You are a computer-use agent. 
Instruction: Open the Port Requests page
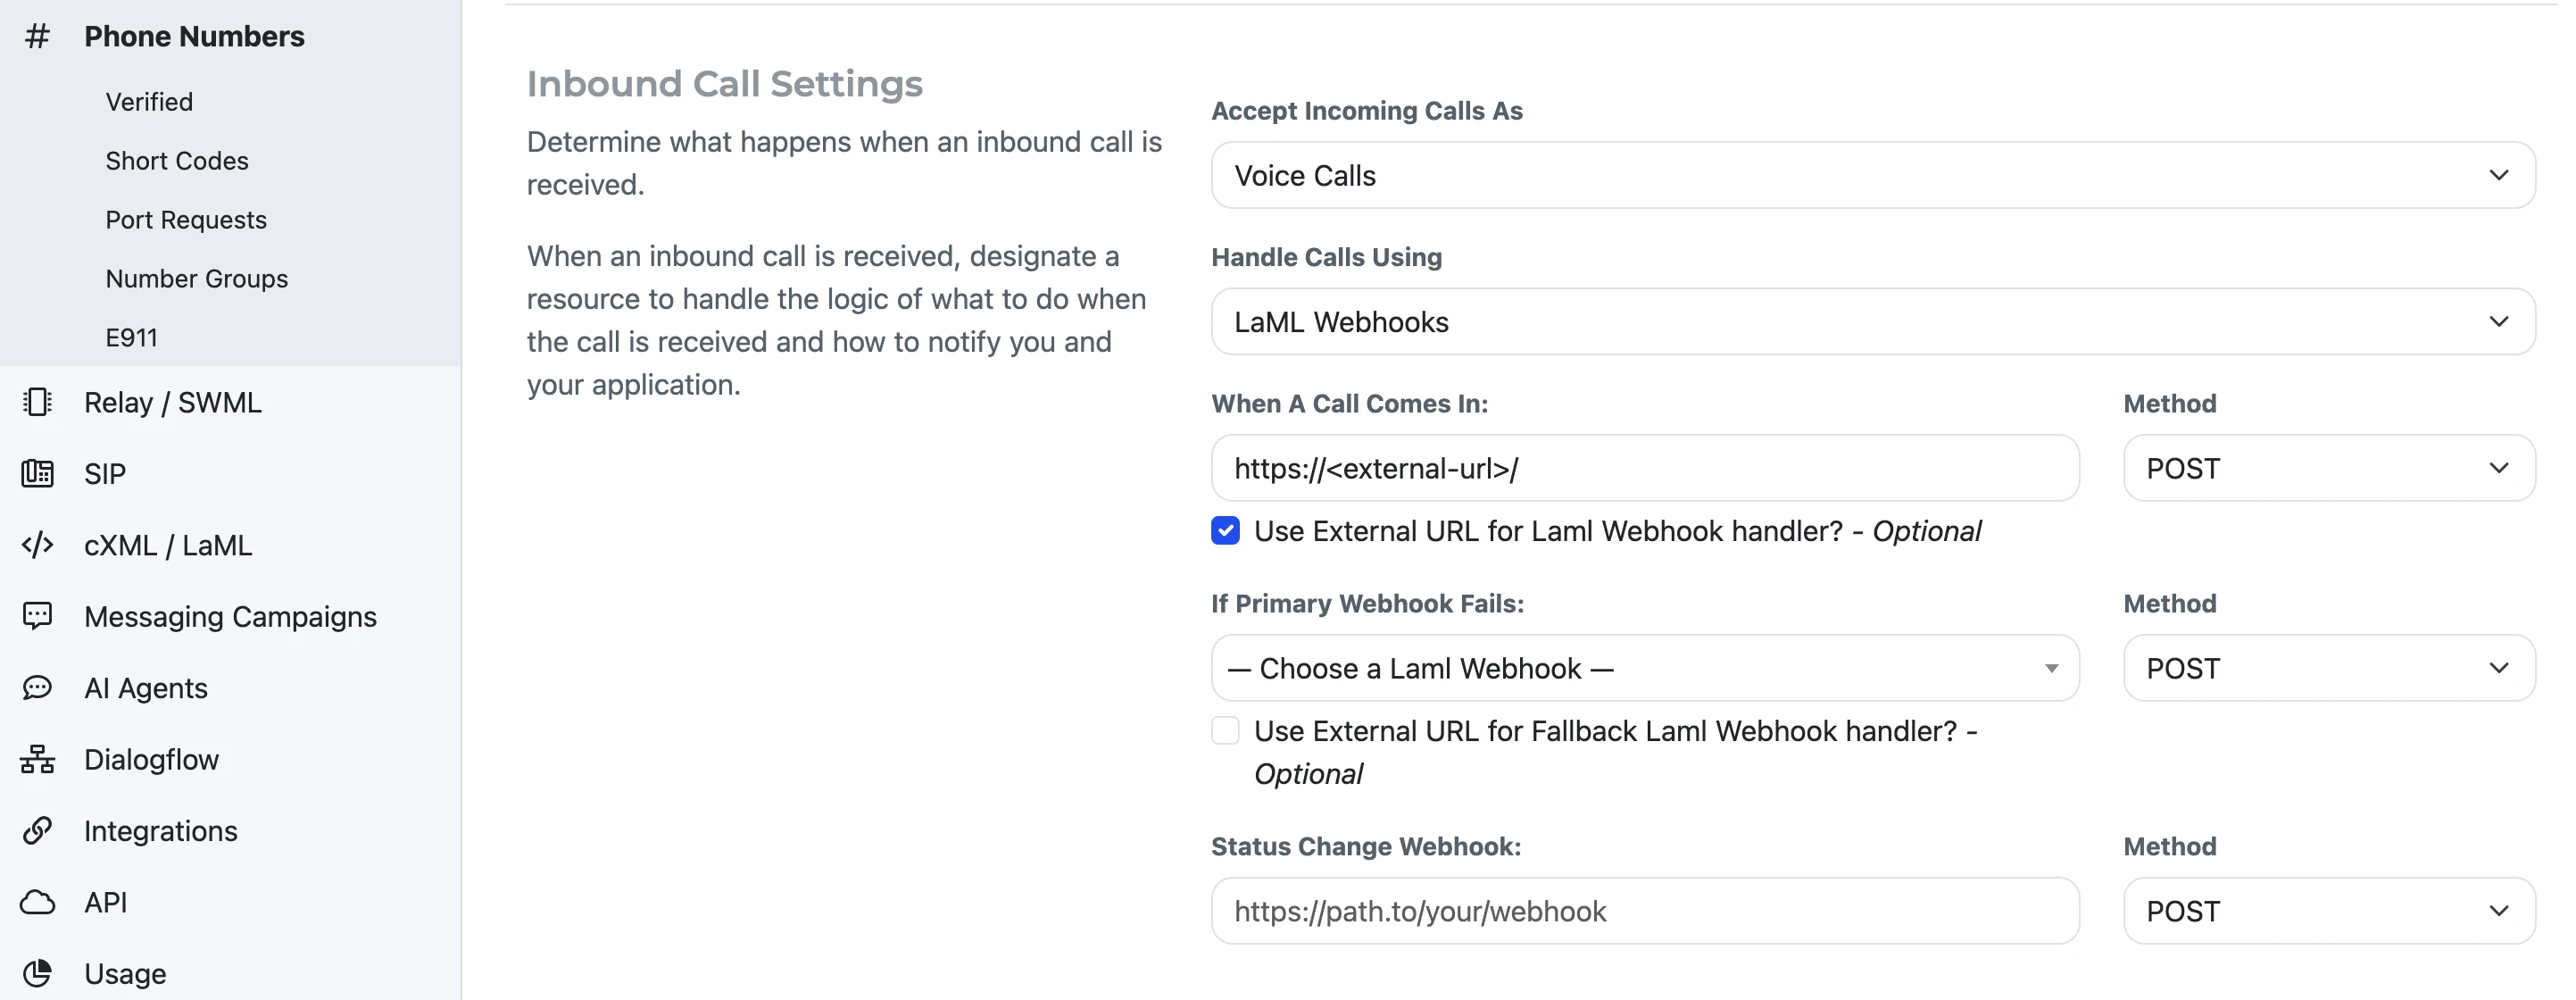pyautogui.click(x=185, y=219)
